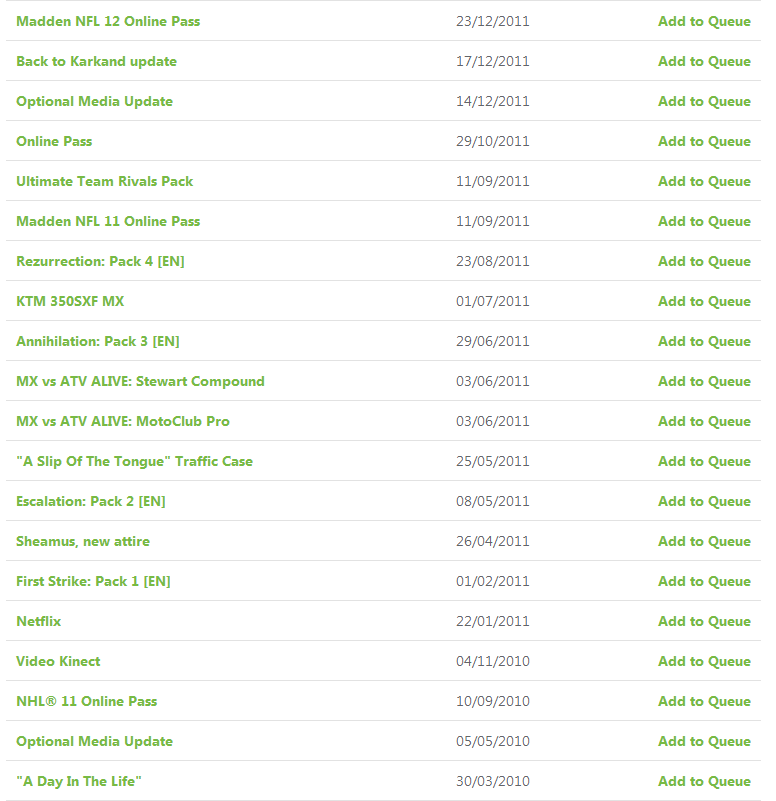Select the date 26/04/2011
This screenshot has width=776, height=801.
click(492, 541)
